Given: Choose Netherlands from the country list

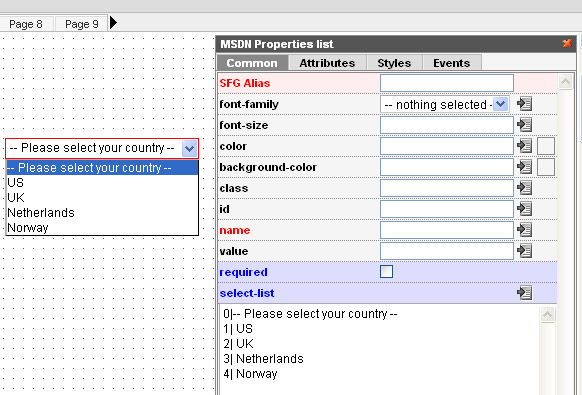Looking at the screenshot, I should 102,213.
